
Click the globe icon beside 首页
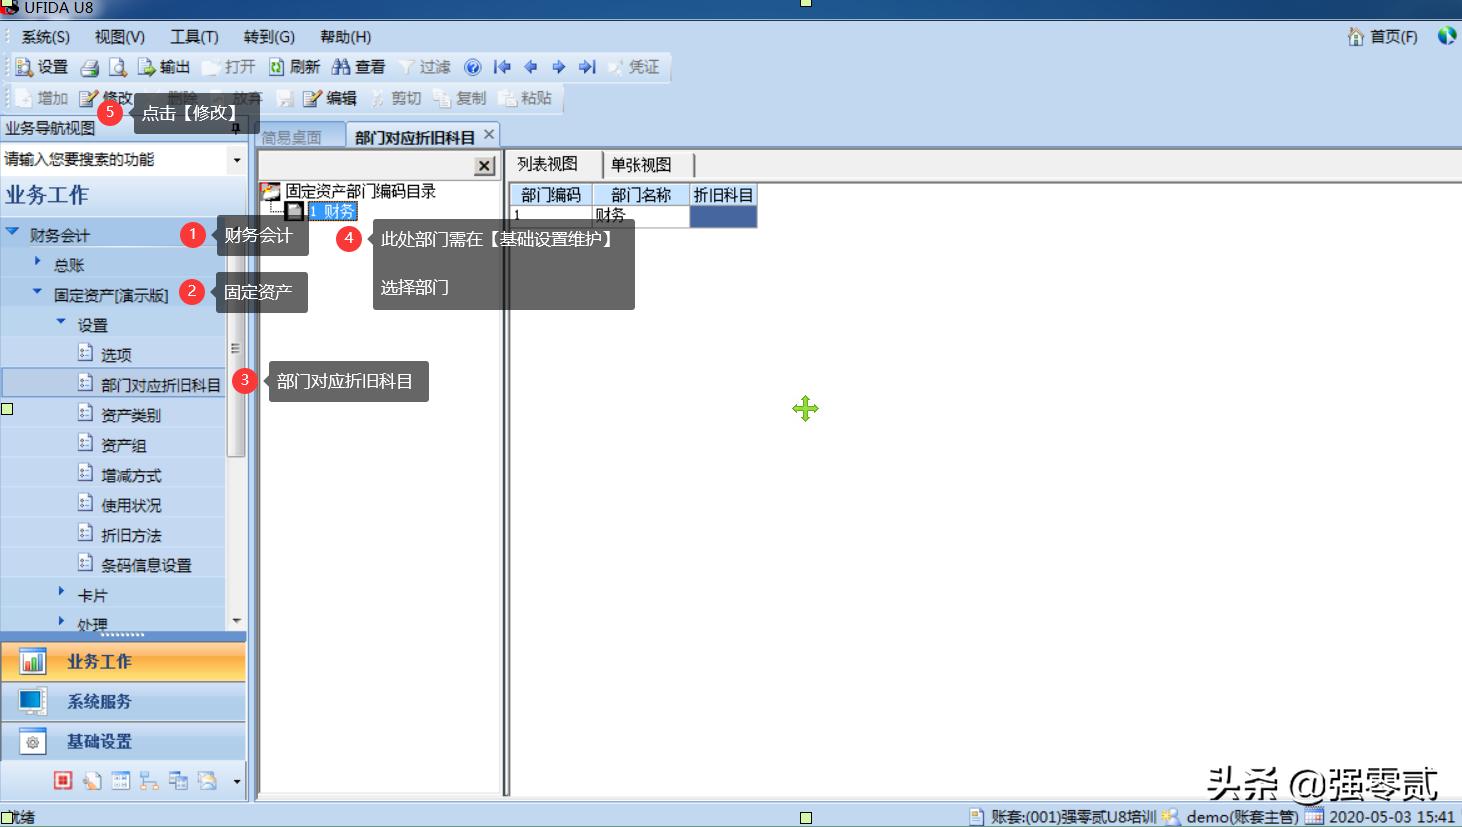pyautogui.click(x=1446, y=36)
